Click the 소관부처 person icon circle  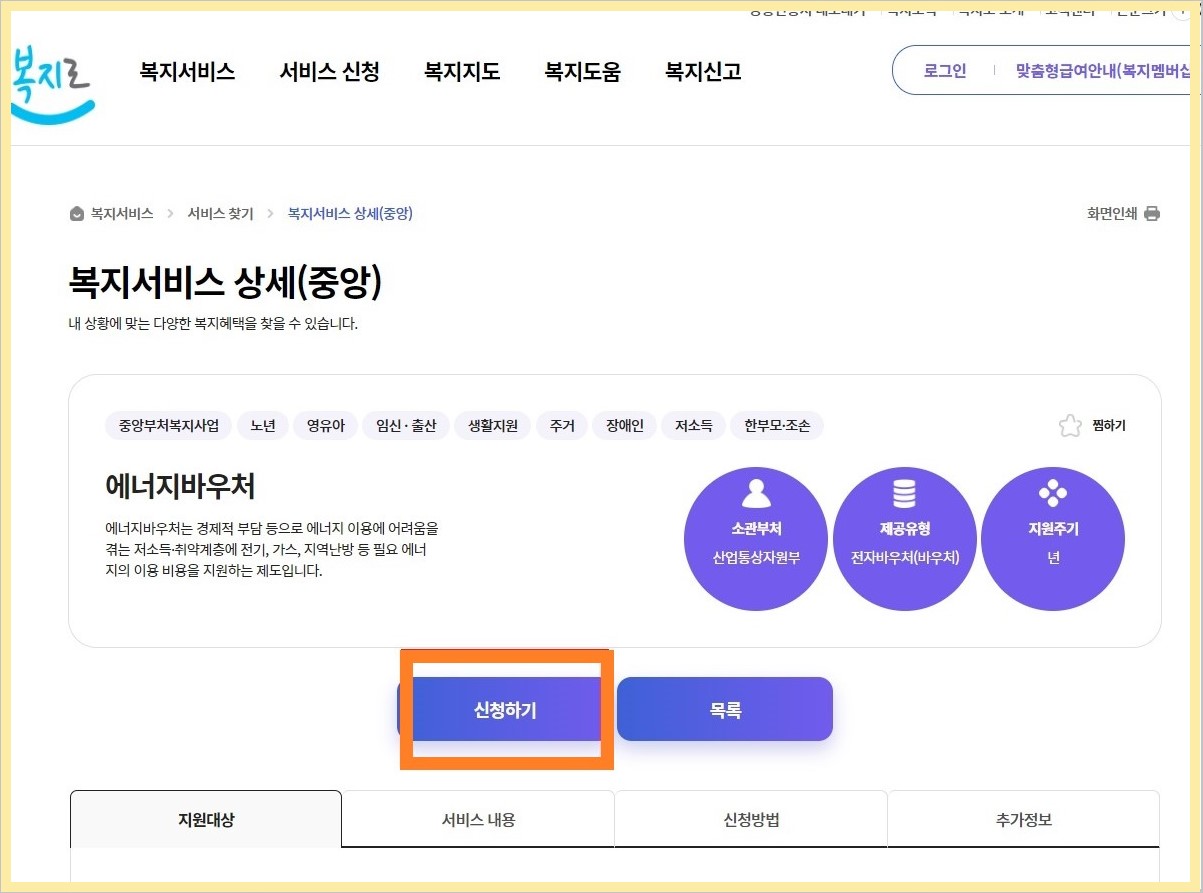tap(755, 537)
